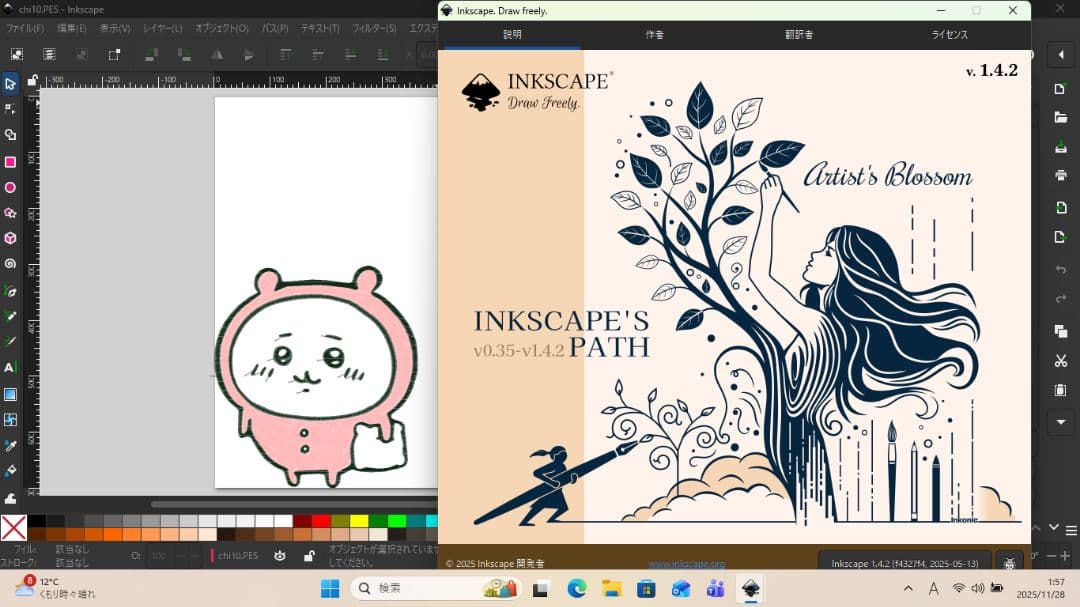The width and height of the screenshot is (1080, 607).
Task: Select the Dropper color picker tool
Action: [x=10, y=446]
